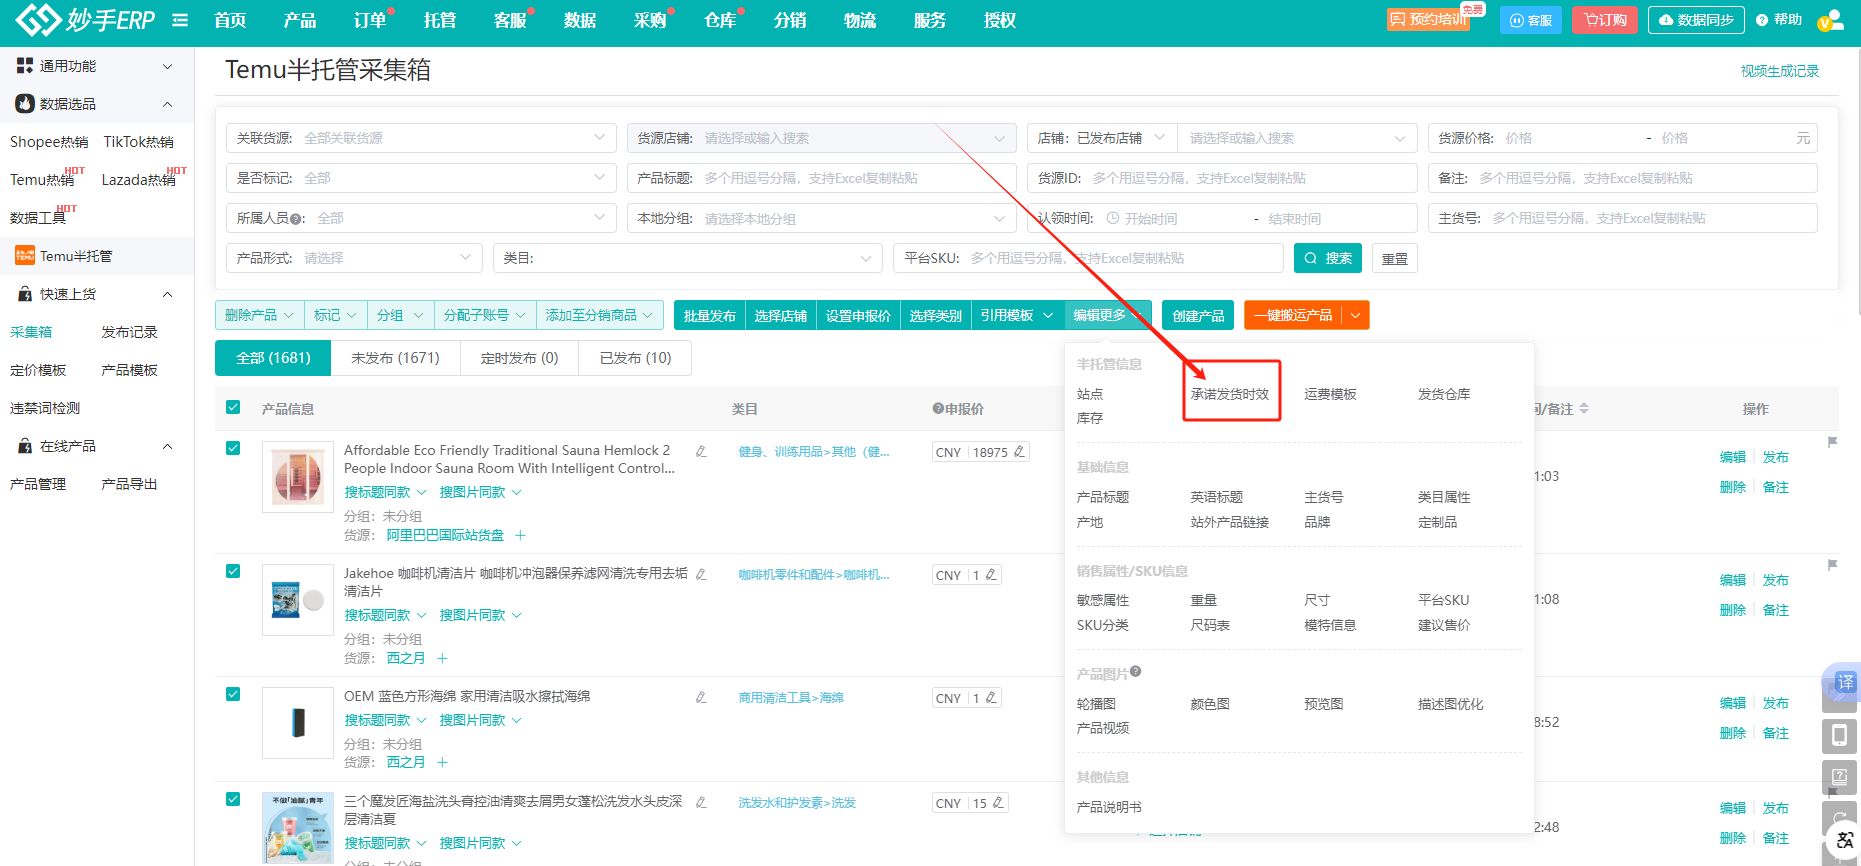Click plus icon beside Jakehoe 西之月 source
The height and width of the screenshot is (866, 1861).
coord(442,658)
